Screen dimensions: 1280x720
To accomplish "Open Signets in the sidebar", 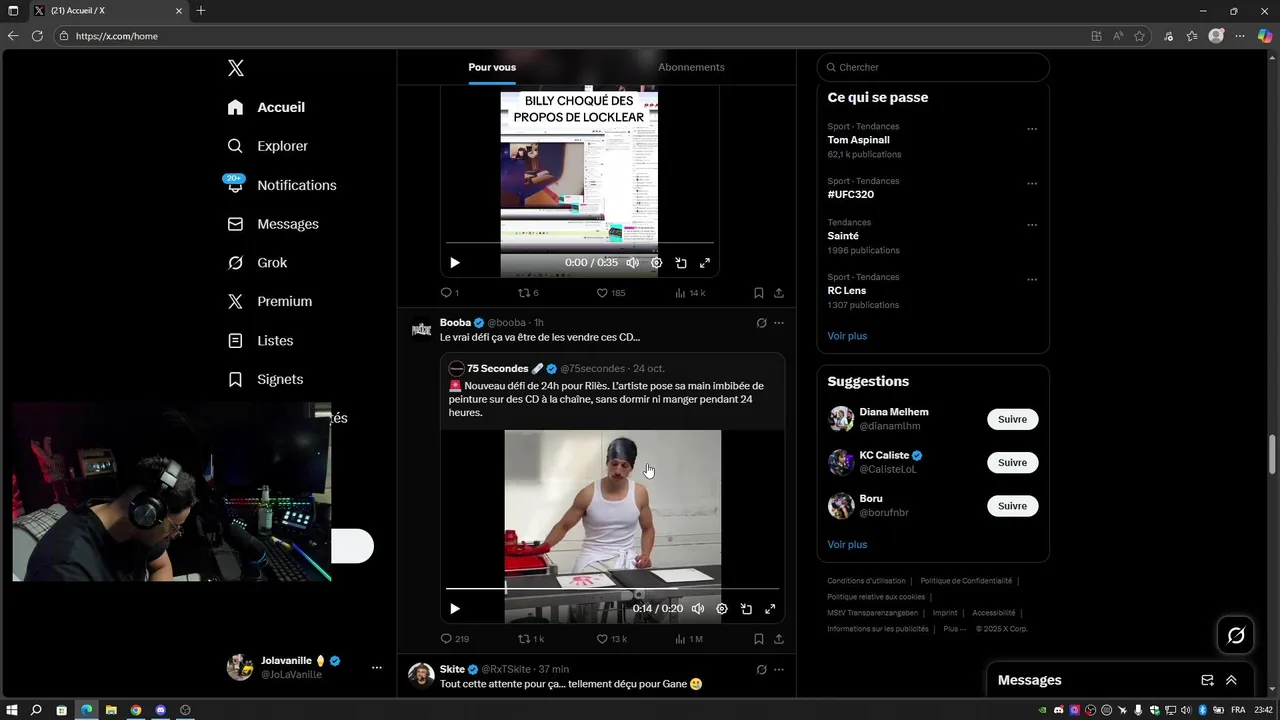I will (265, 379).
